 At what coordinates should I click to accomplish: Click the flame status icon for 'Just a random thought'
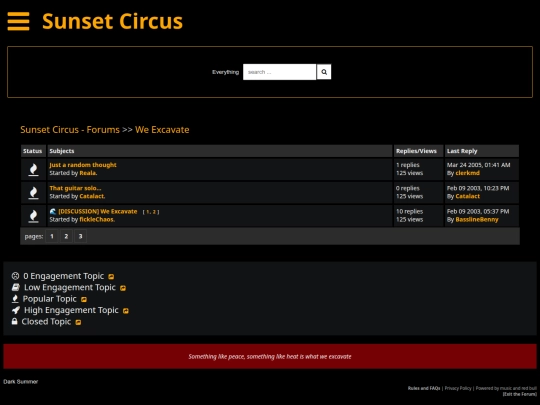[x=33, y=169]
